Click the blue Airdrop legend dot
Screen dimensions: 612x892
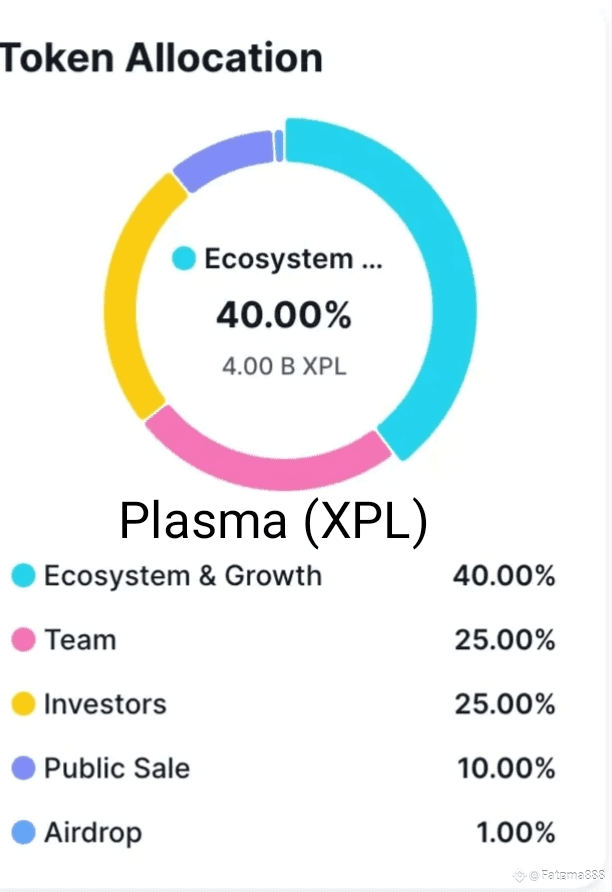click(x=23, y=832)
